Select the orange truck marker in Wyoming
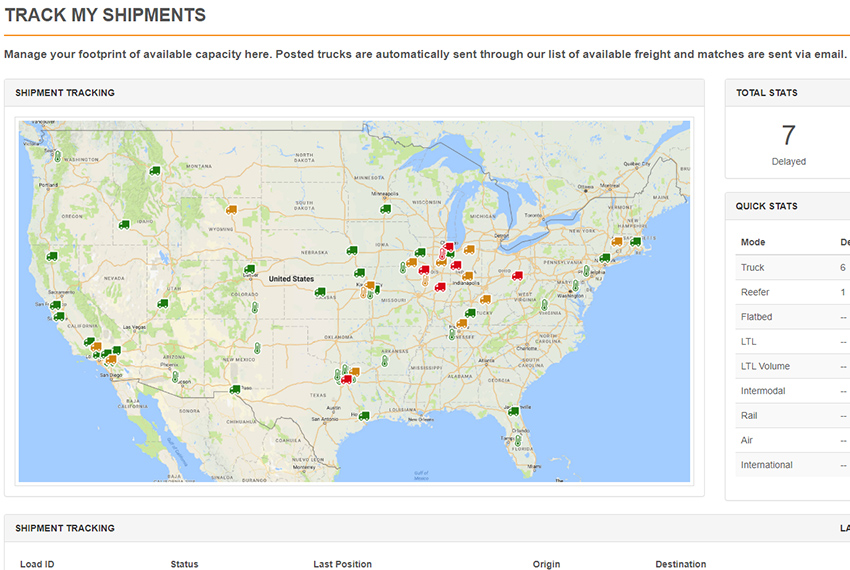This screenshot has width=850, height=570. (x=231, y=209)
